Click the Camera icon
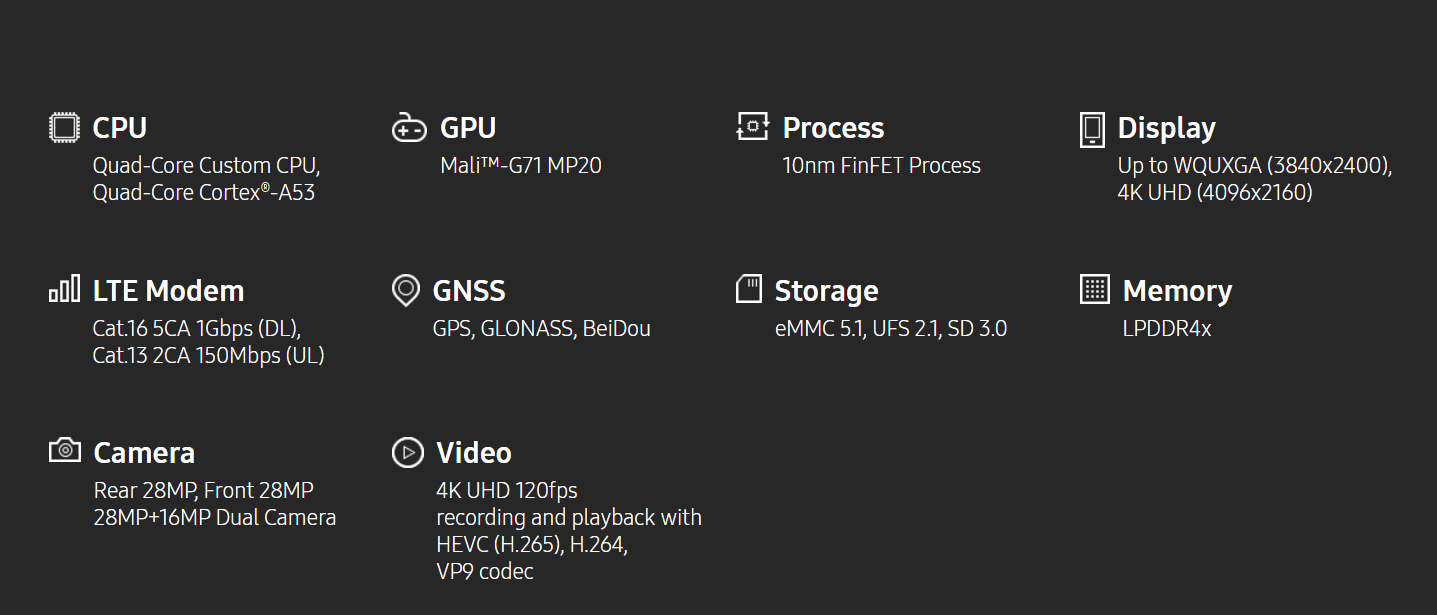The image size is (1437, 615). [65, 450]
